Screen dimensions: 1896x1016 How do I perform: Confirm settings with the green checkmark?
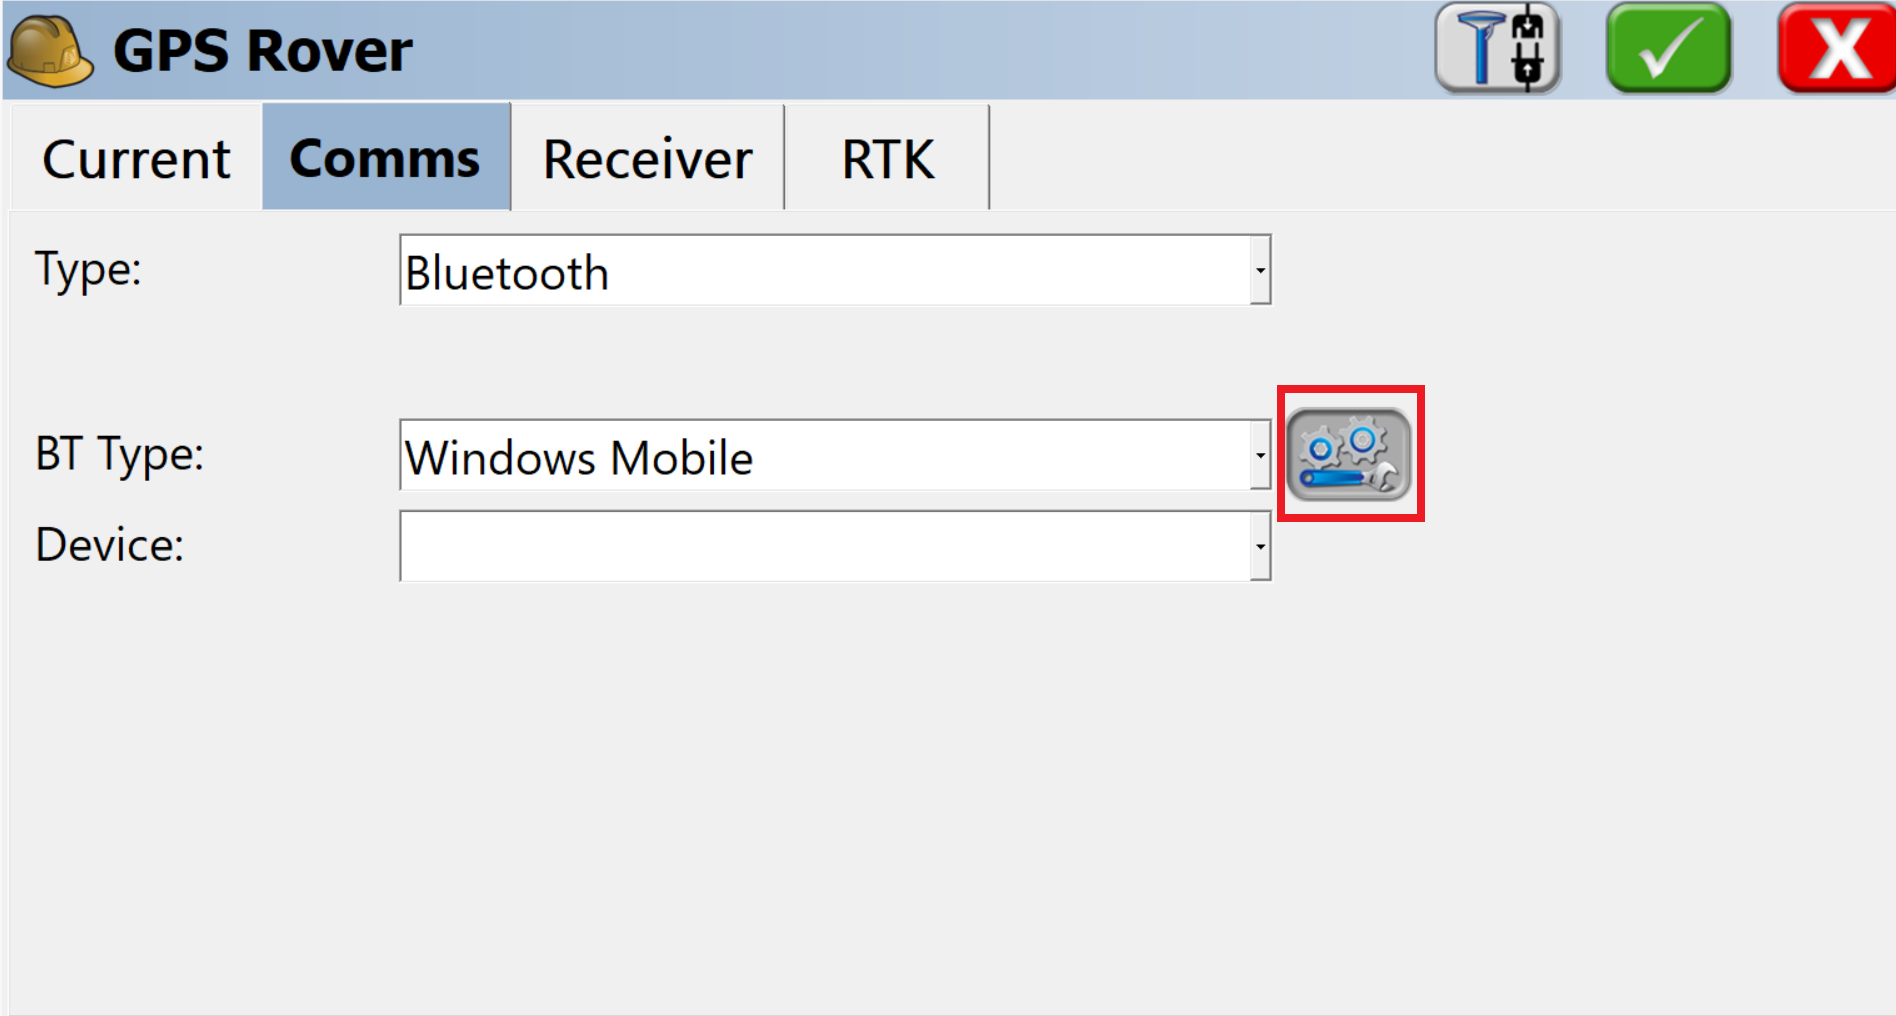pos(1668,48)
